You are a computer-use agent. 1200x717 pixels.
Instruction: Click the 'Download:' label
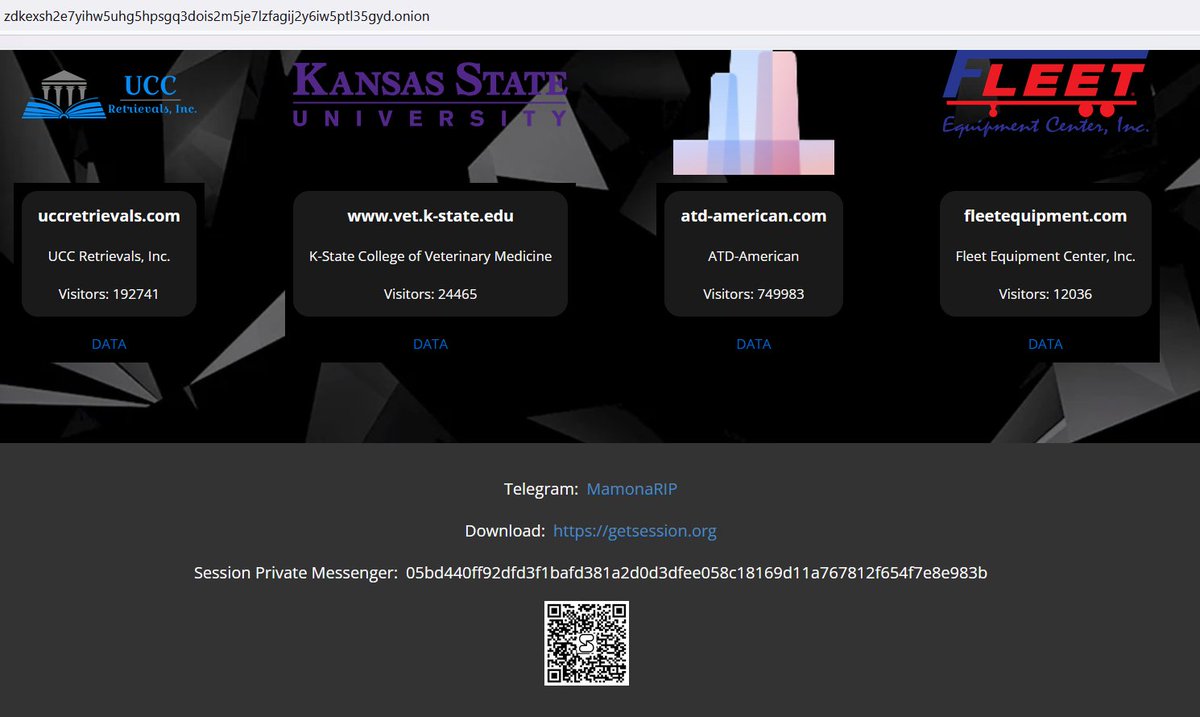tap(505, 531)
